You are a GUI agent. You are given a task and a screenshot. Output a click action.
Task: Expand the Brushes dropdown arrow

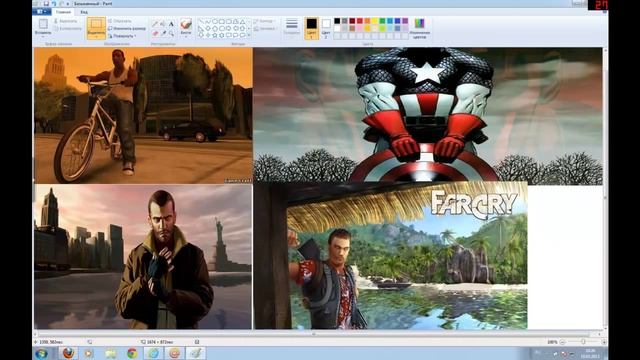(x=186, y=37)
